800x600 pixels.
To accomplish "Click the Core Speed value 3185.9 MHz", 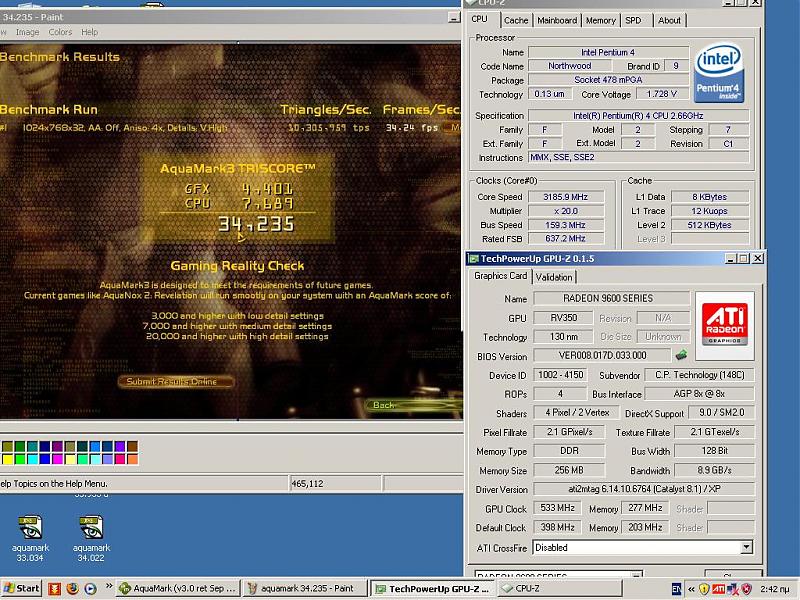I will point(566,197).
